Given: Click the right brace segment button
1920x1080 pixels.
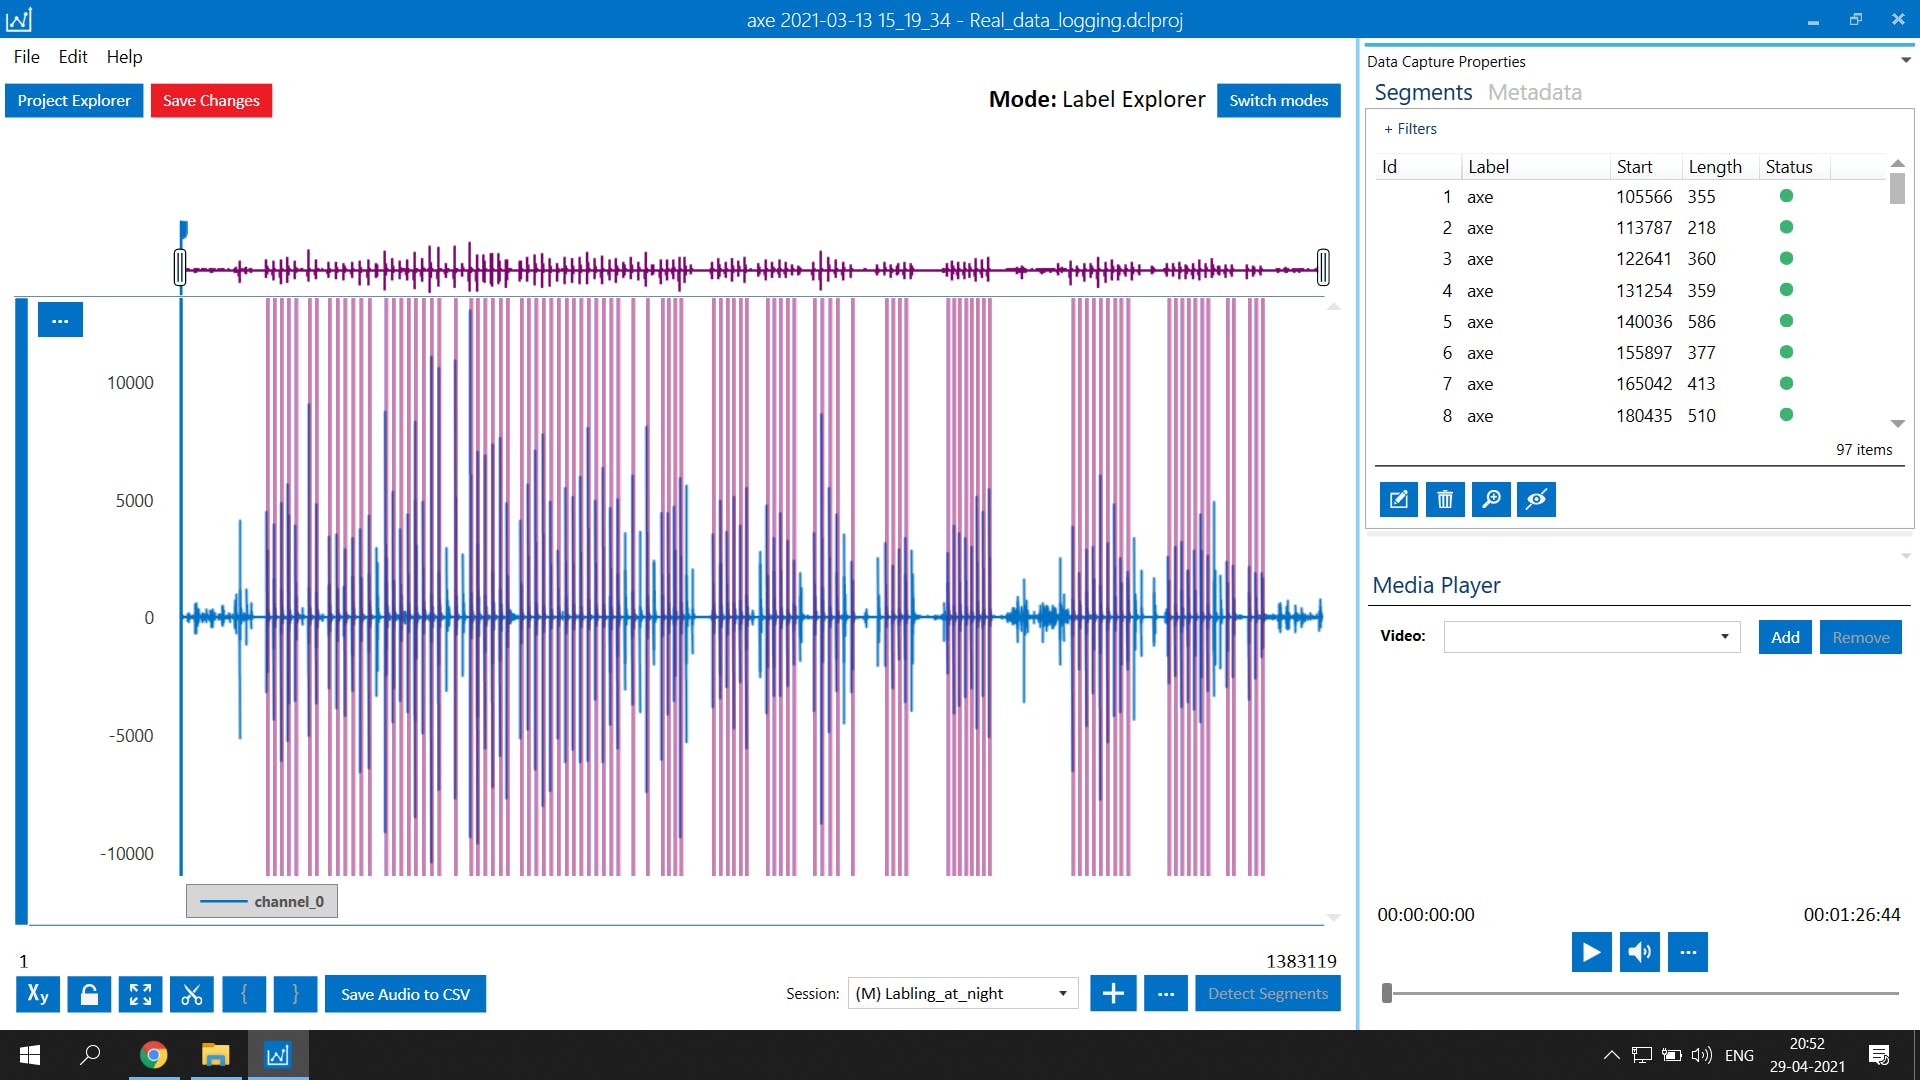Looking at the screenshot, I should [295, 994].
